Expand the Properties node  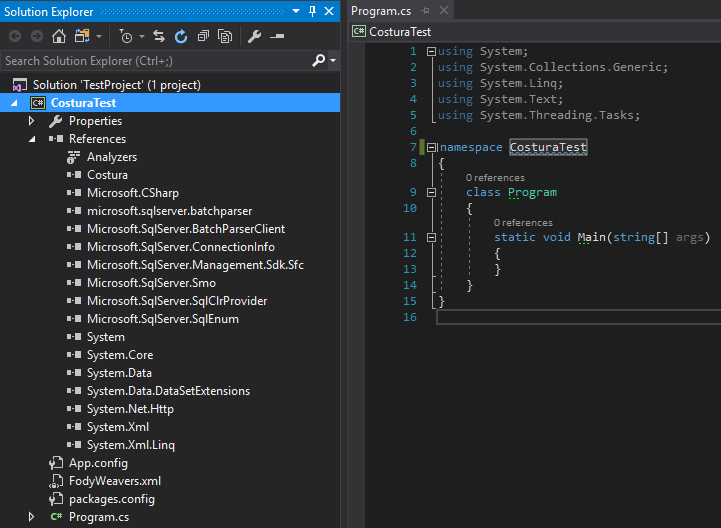tap(31, 121)
